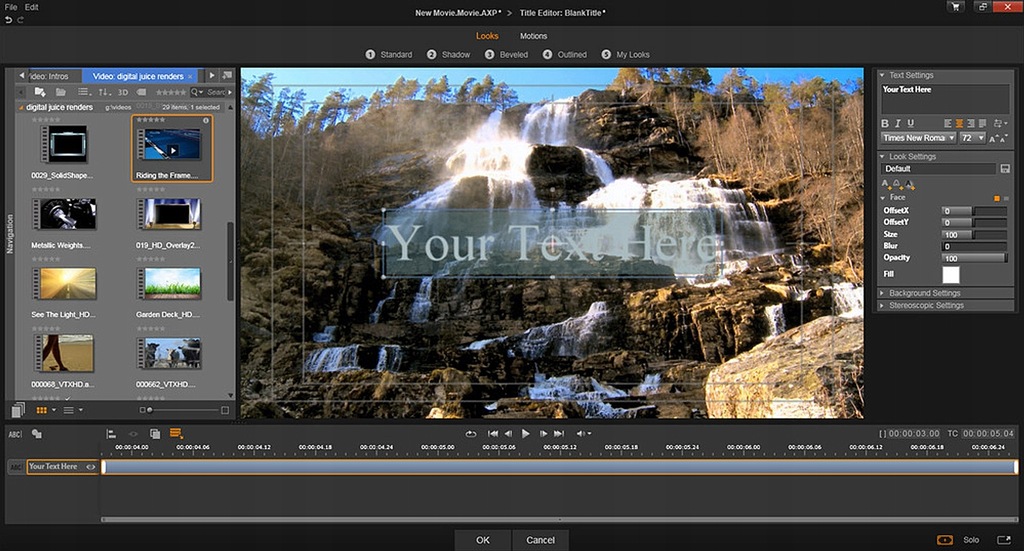Select the Beveled looks category
1024x551 pixels.
(507, 55)
